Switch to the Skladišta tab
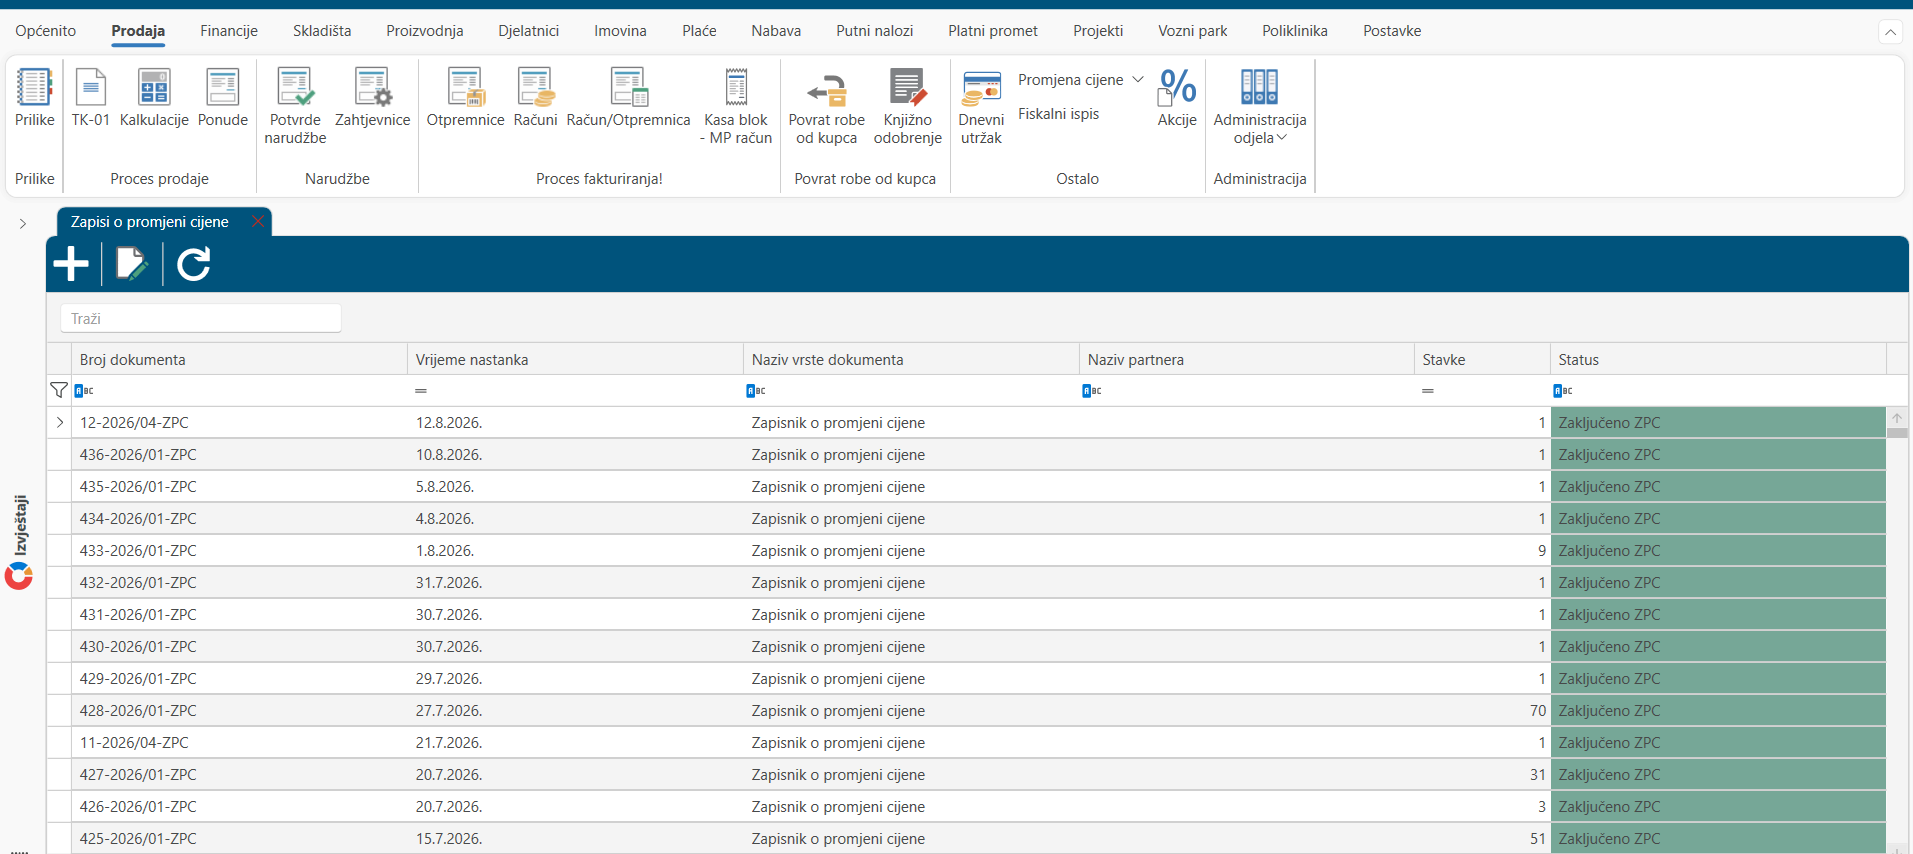The width and height of the screenshot is (1913, 854). (322, 31)
